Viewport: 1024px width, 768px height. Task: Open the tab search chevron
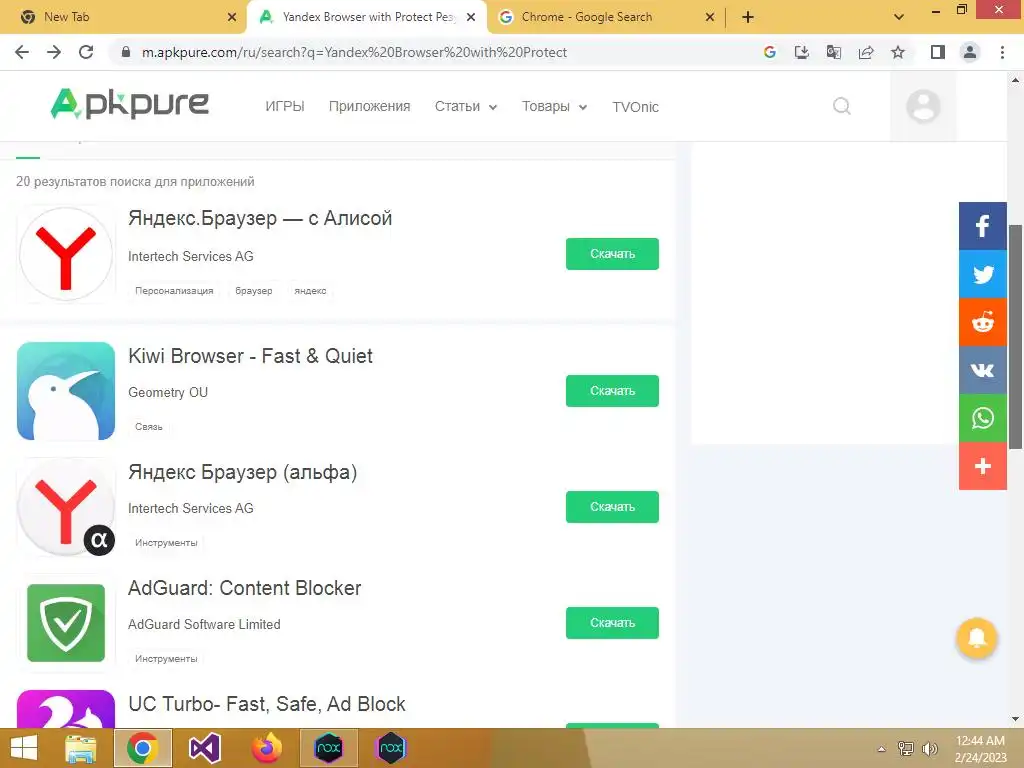coord(899,17)
